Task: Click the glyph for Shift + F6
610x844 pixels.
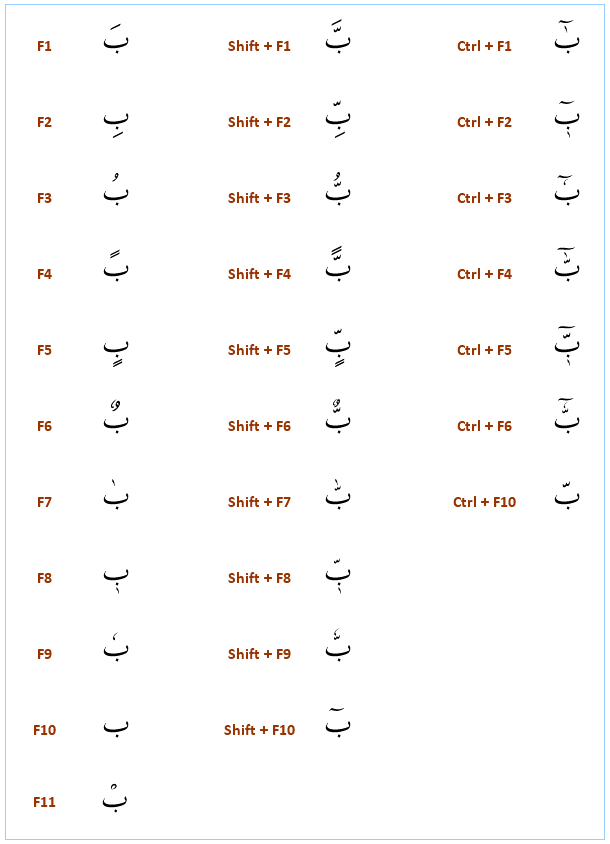Action: pos(339,421)
